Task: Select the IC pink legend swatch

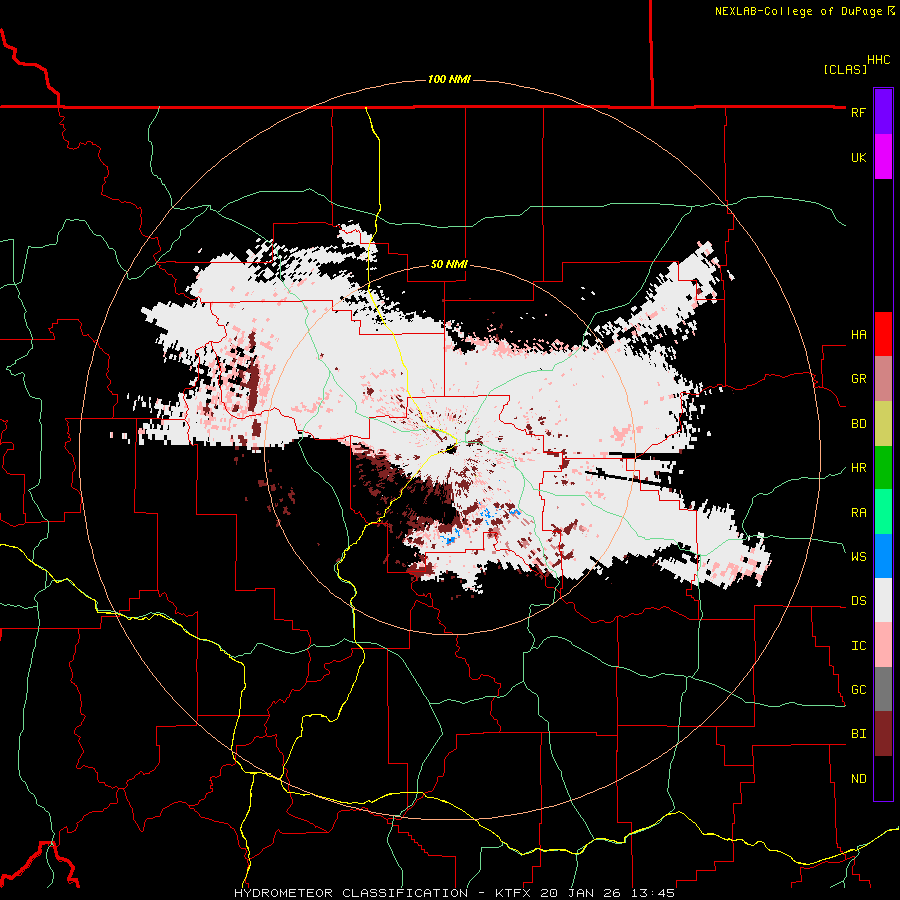Action: point(883,645)
